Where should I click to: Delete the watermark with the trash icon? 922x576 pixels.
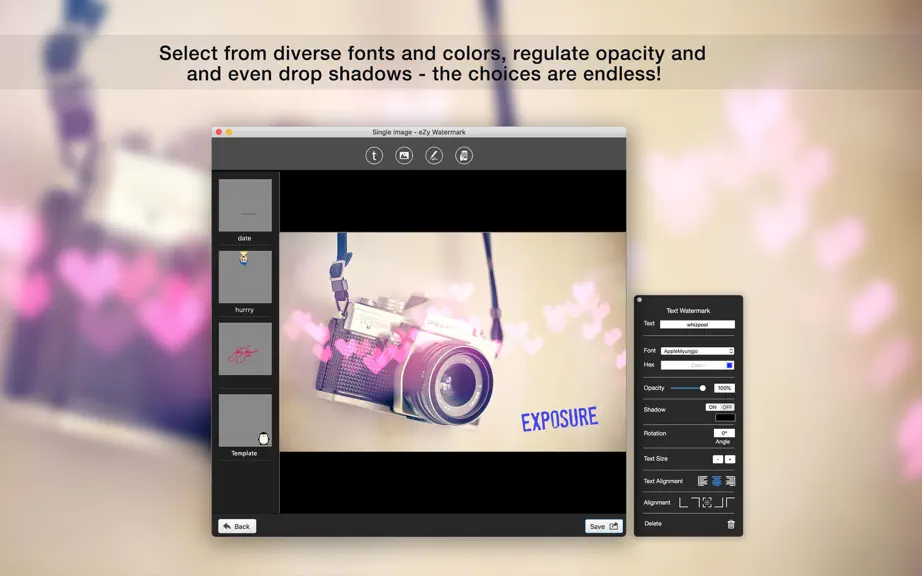(731, 524)
